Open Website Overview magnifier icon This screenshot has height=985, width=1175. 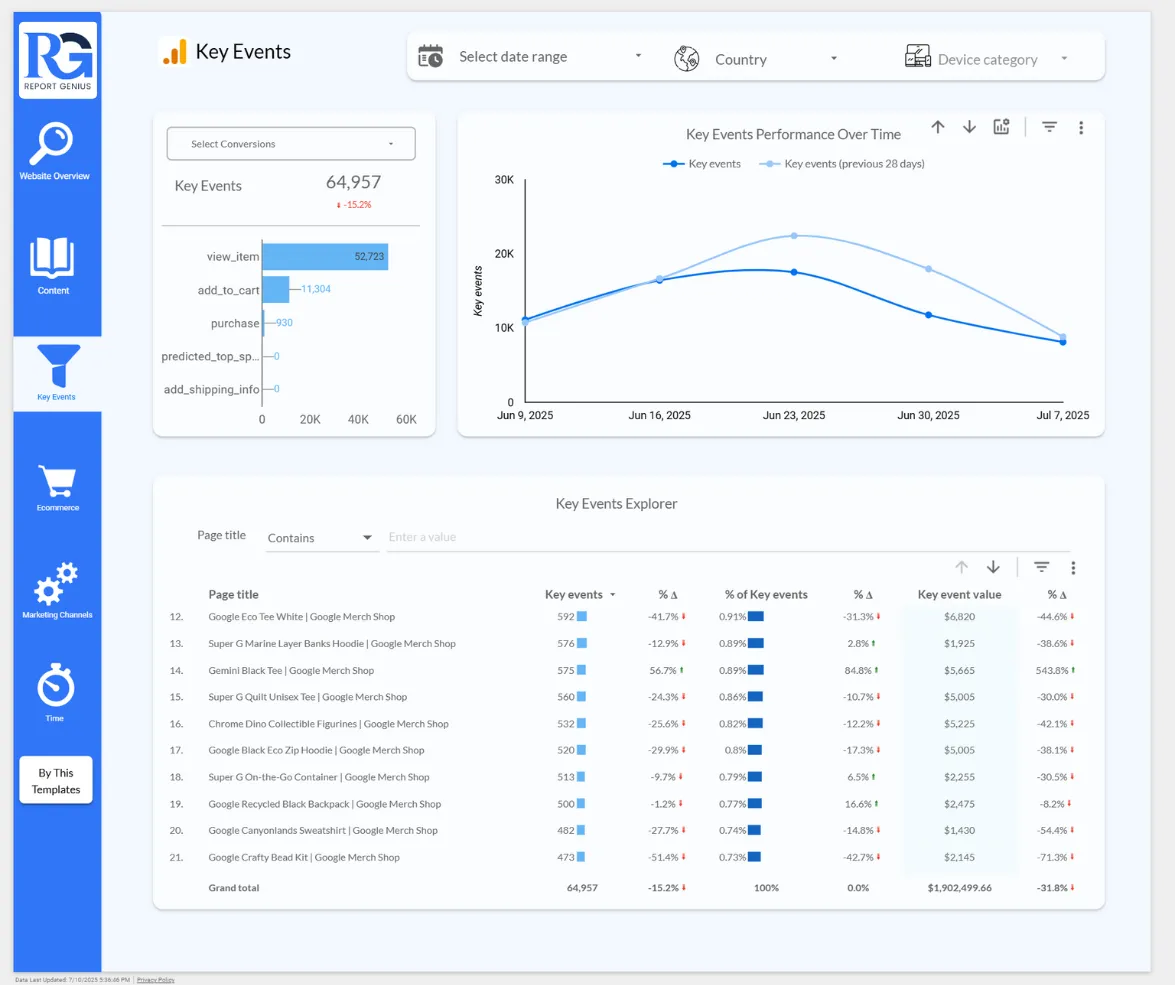(51, 143)
